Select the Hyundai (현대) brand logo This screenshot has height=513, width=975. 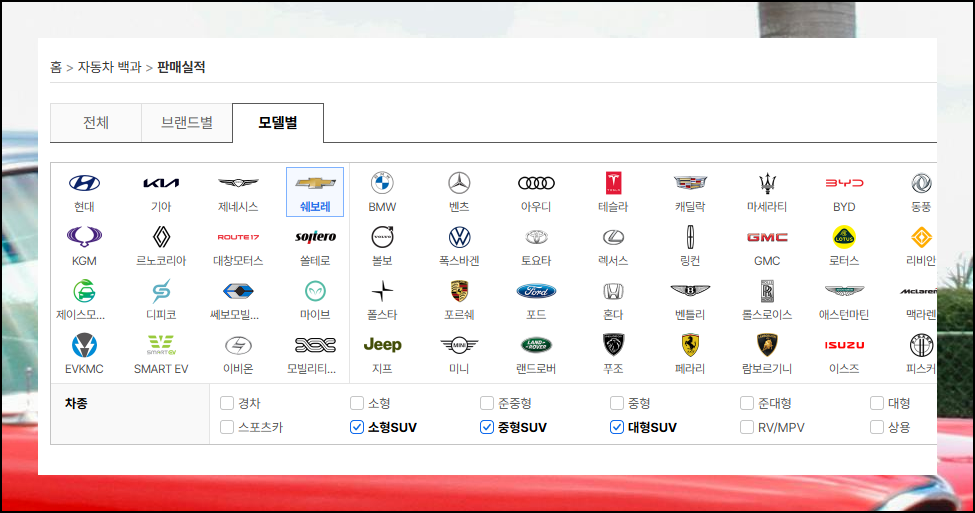(84, 183)
